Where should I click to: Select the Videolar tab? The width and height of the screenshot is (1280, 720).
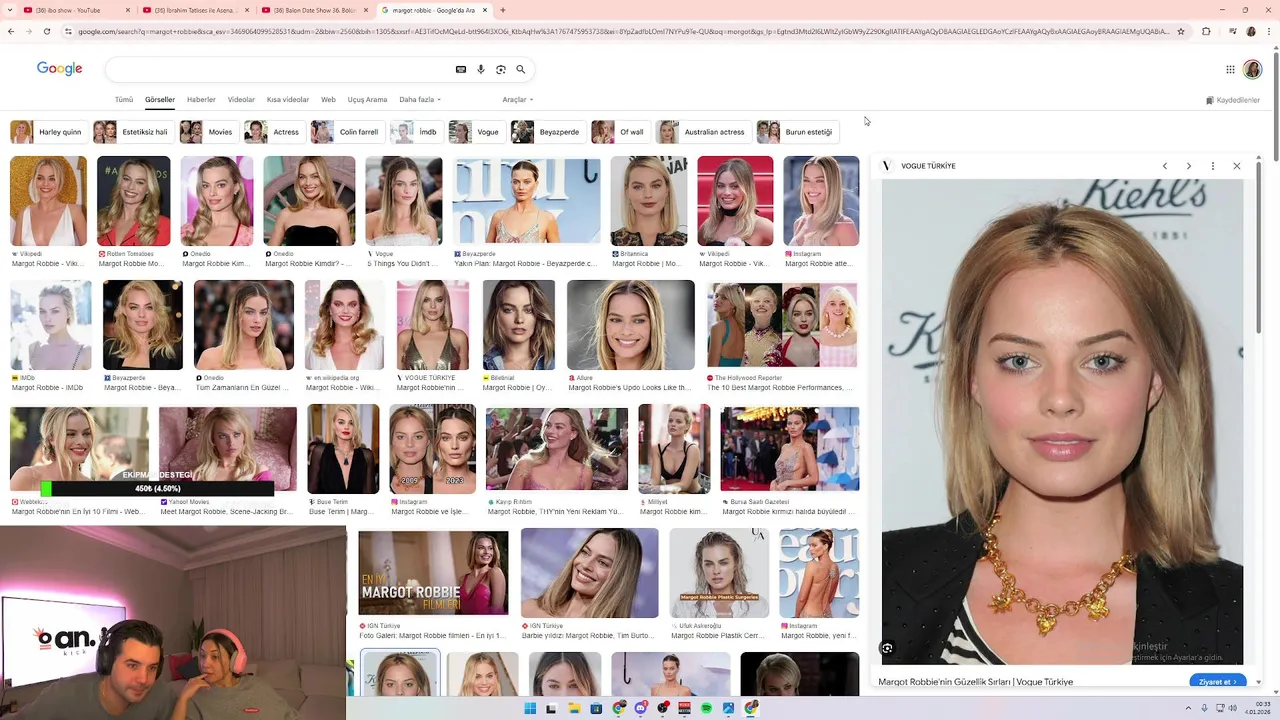(x=241, y=100)
